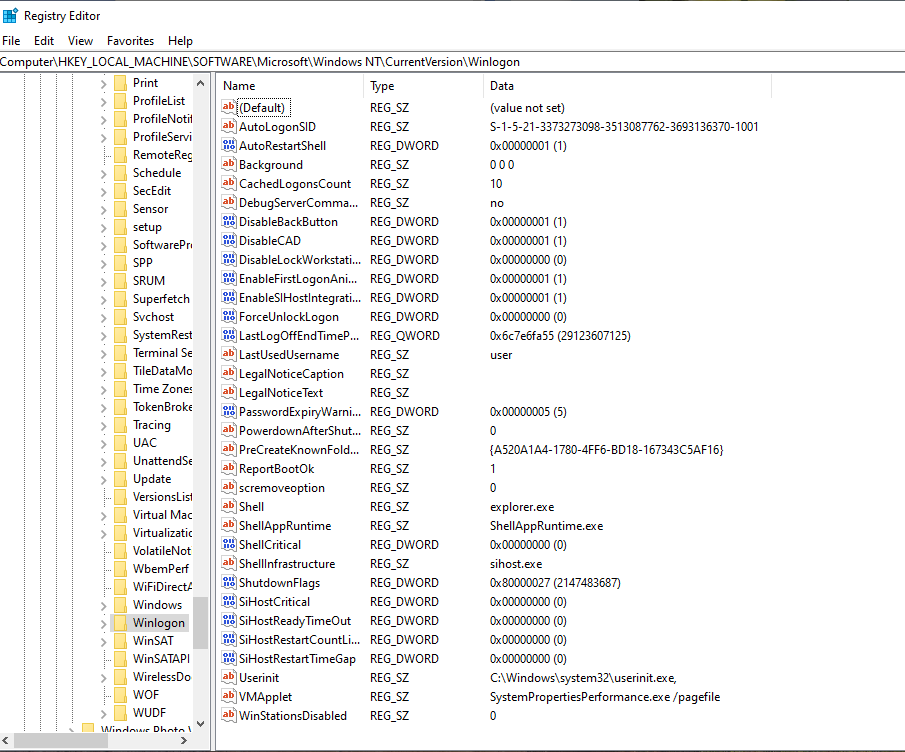Click the registry path address bar
This screenshot has width=905, height=752.
click(x=452, y=62)
